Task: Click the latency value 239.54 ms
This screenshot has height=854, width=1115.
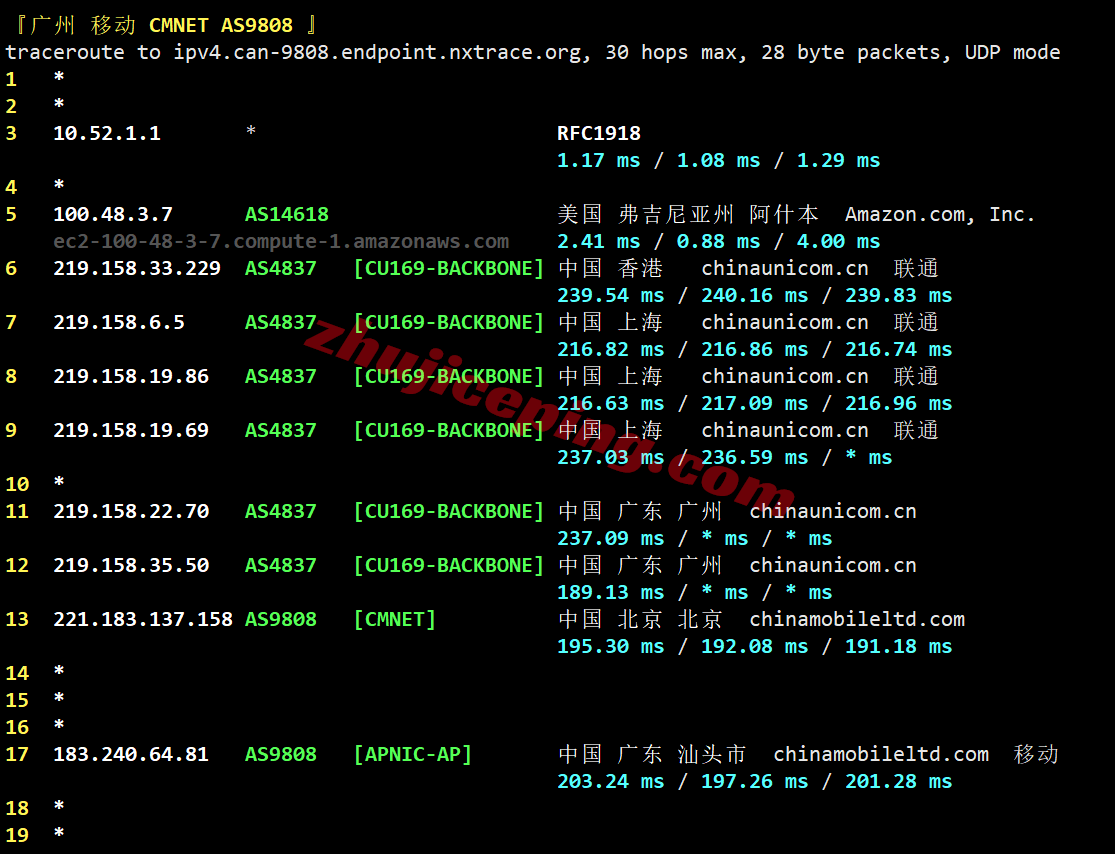Action: tap(610, 296)
